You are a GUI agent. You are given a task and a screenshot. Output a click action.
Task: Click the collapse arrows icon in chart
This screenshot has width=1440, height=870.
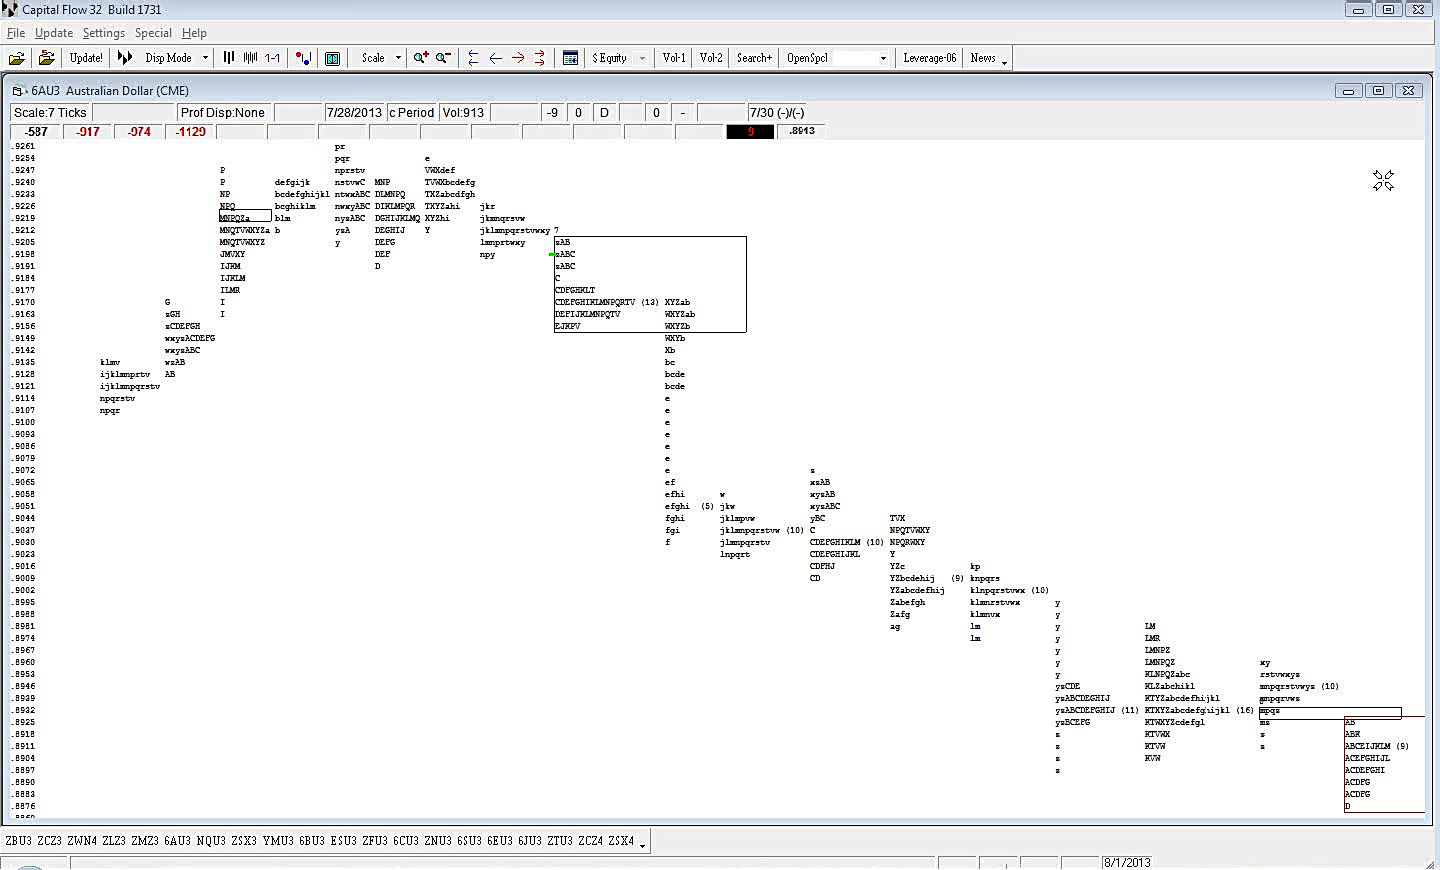pyautogui.click(x=1383, y=180)
